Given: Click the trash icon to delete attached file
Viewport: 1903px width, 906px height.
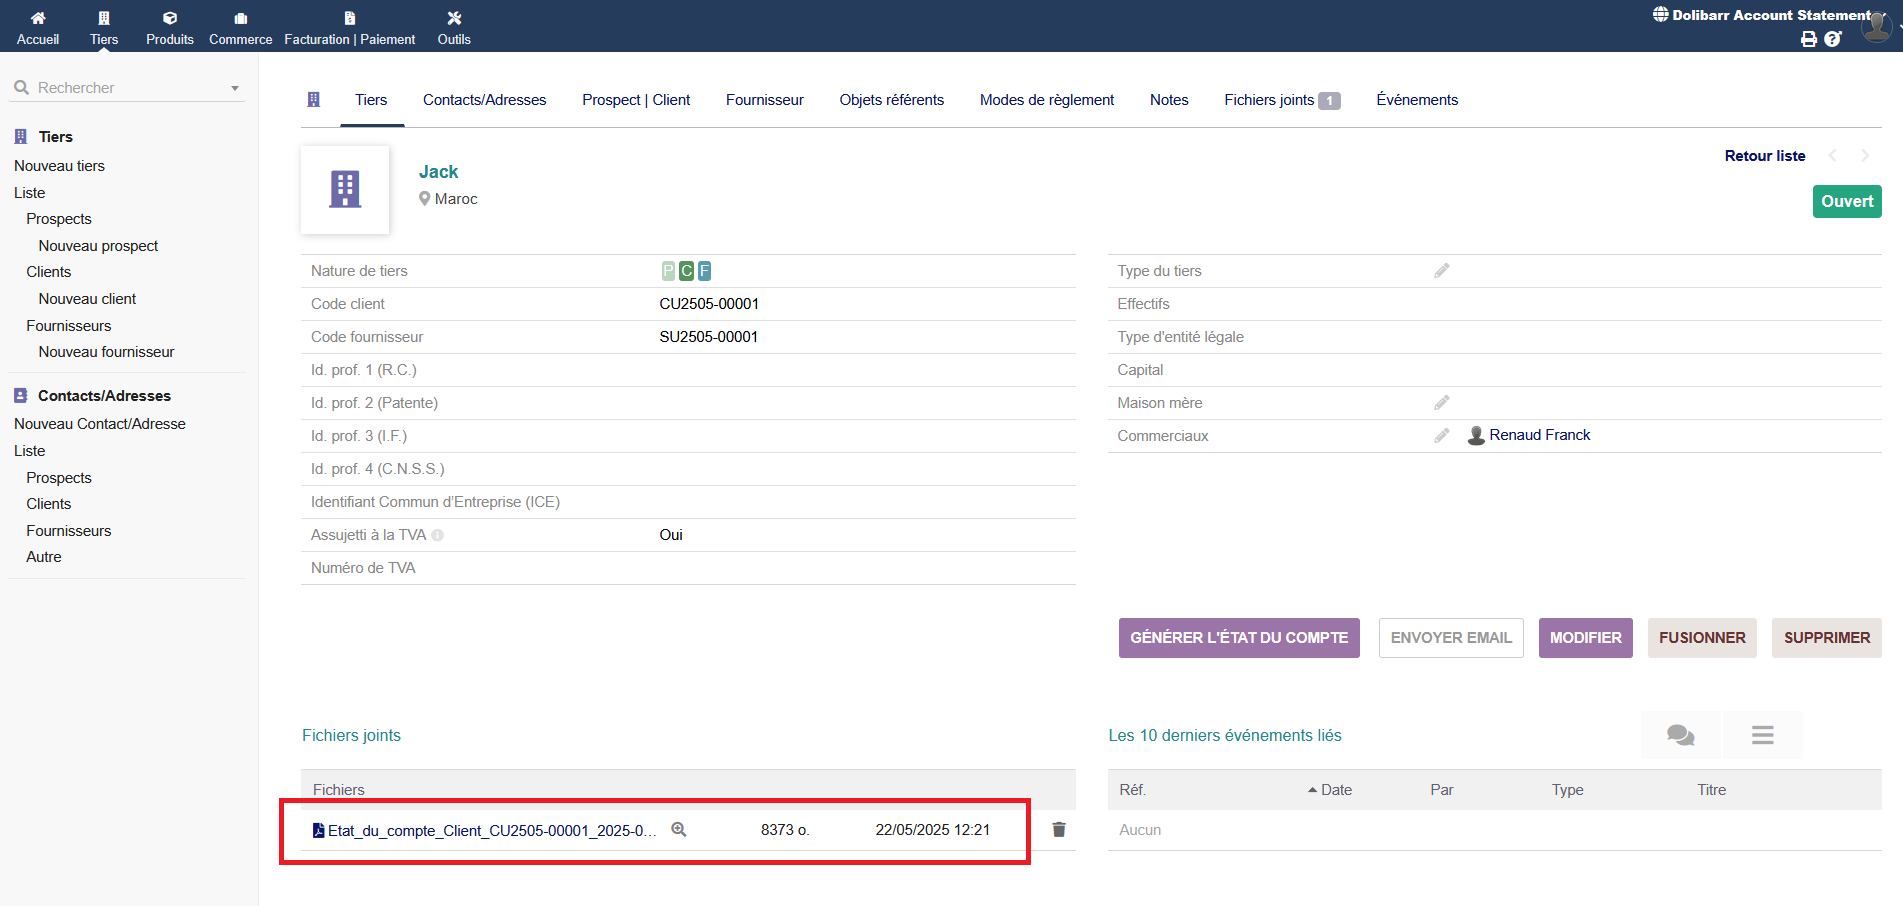Looking at the screenshot, I should [x=1059, y=830].
